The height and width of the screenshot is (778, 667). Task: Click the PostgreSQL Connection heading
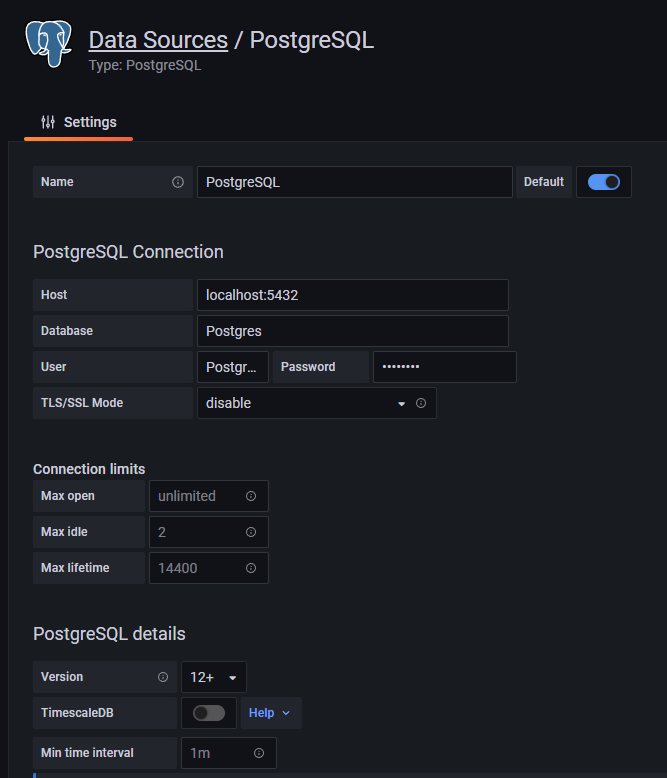coord(129,252)
